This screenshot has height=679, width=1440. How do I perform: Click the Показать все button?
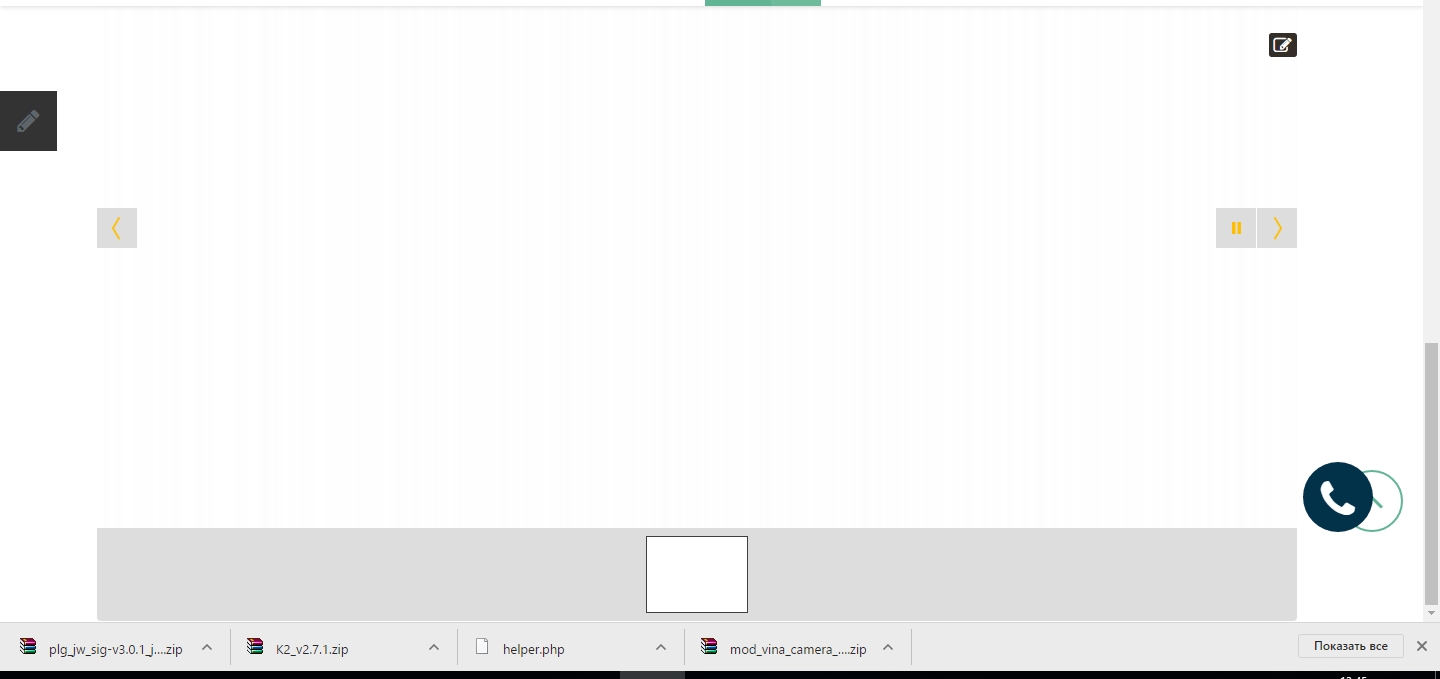(x=1350, y=645)
